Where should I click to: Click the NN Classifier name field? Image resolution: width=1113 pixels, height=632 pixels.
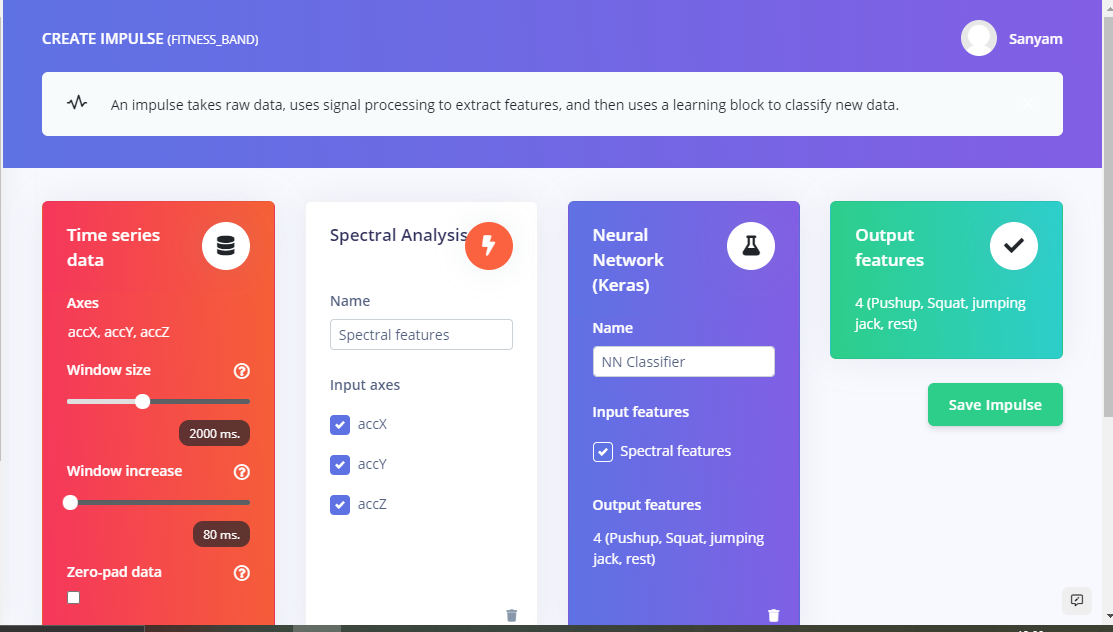pyautogui.click(x=683, y=362)
